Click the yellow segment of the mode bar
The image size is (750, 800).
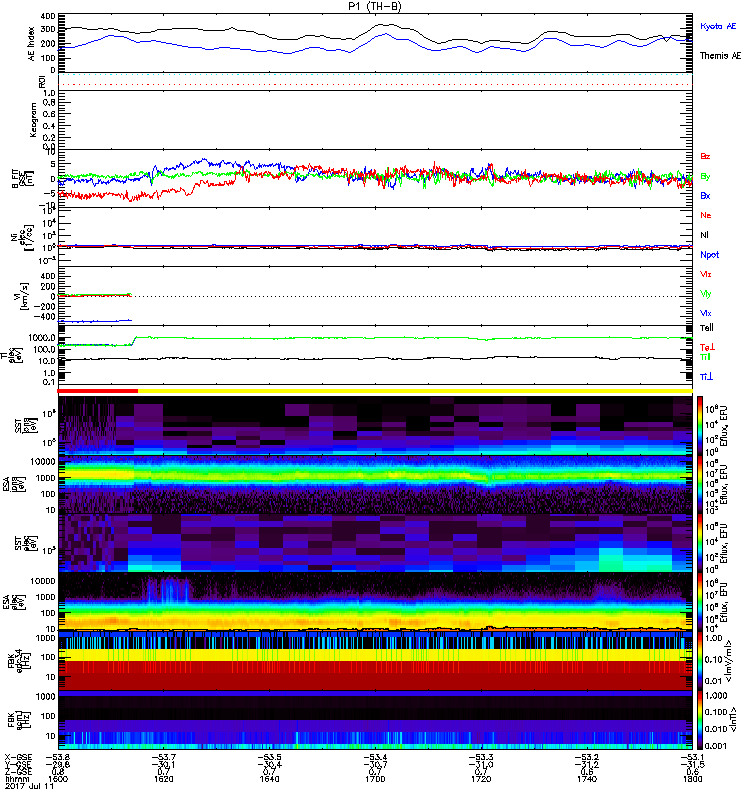click(x=415, y=391)
